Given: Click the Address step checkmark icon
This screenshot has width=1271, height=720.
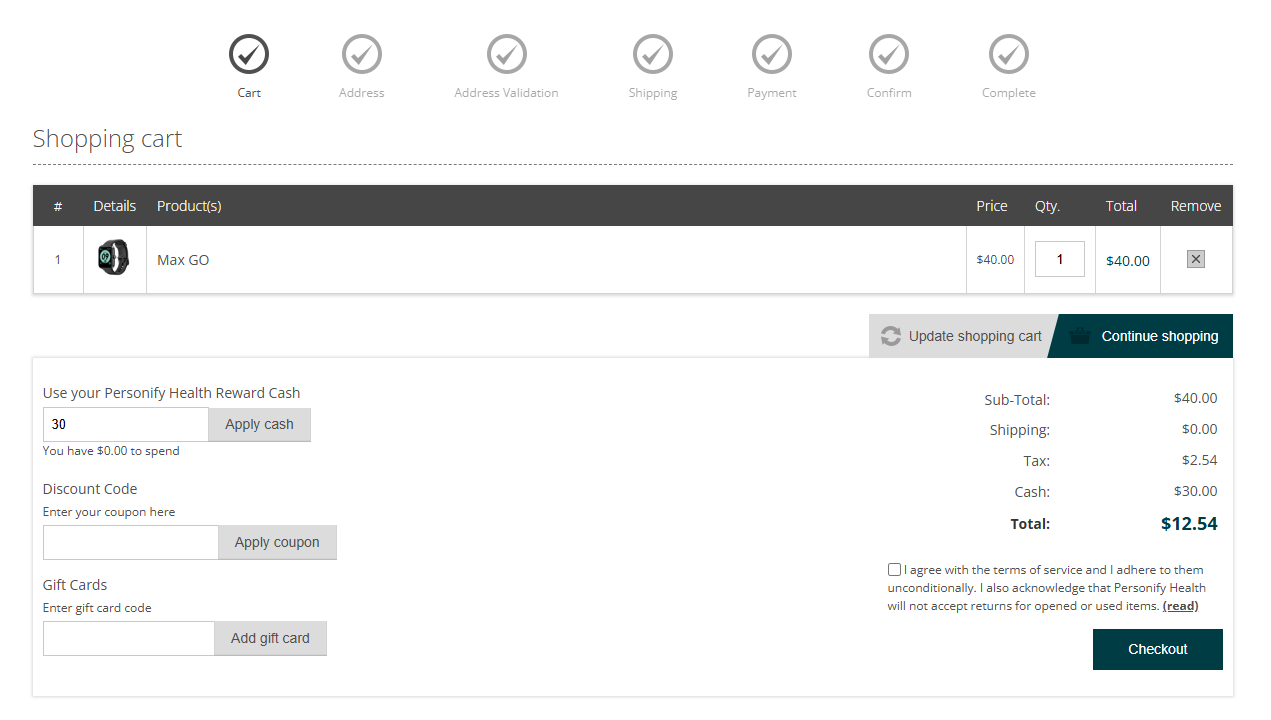Looking at the screenshot, I should [x=362, y=54].
